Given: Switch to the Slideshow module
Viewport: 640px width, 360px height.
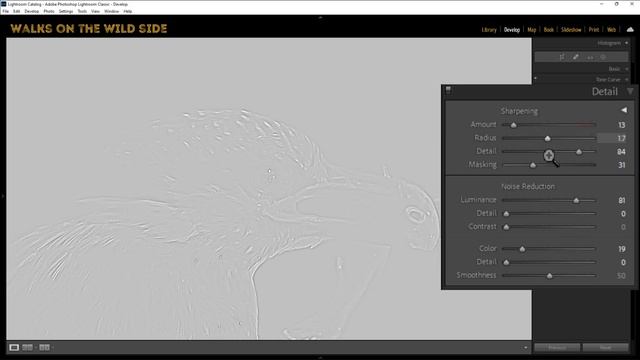Looking at the screenshot, I should tap(571, 30).
